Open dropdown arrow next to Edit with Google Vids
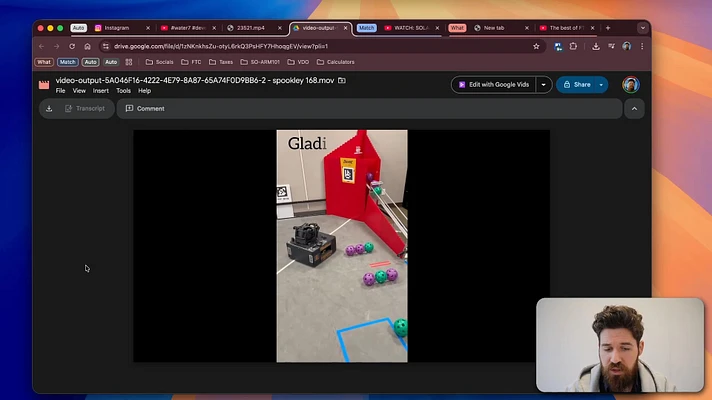712x400 pixels. 544,85
